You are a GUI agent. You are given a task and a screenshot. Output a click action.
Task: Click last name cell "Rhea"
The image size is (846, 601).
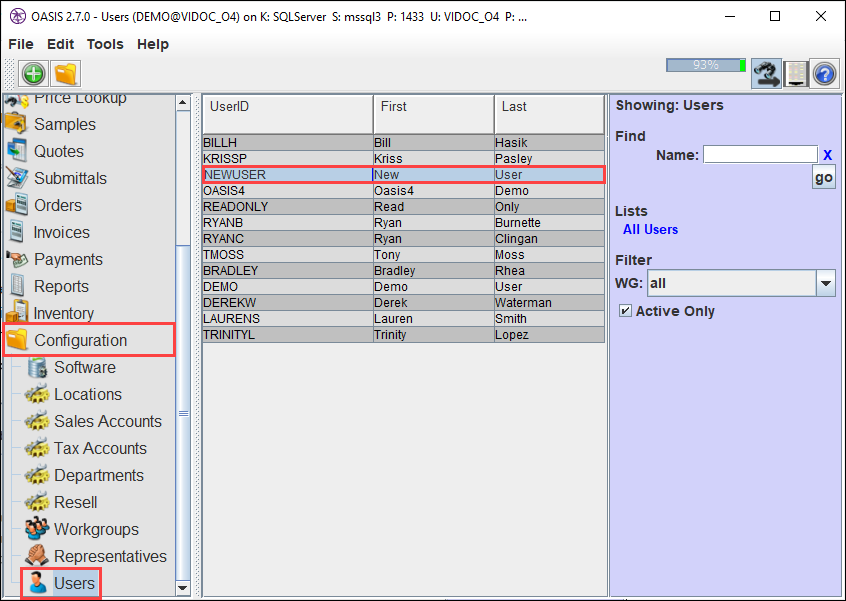549,270
